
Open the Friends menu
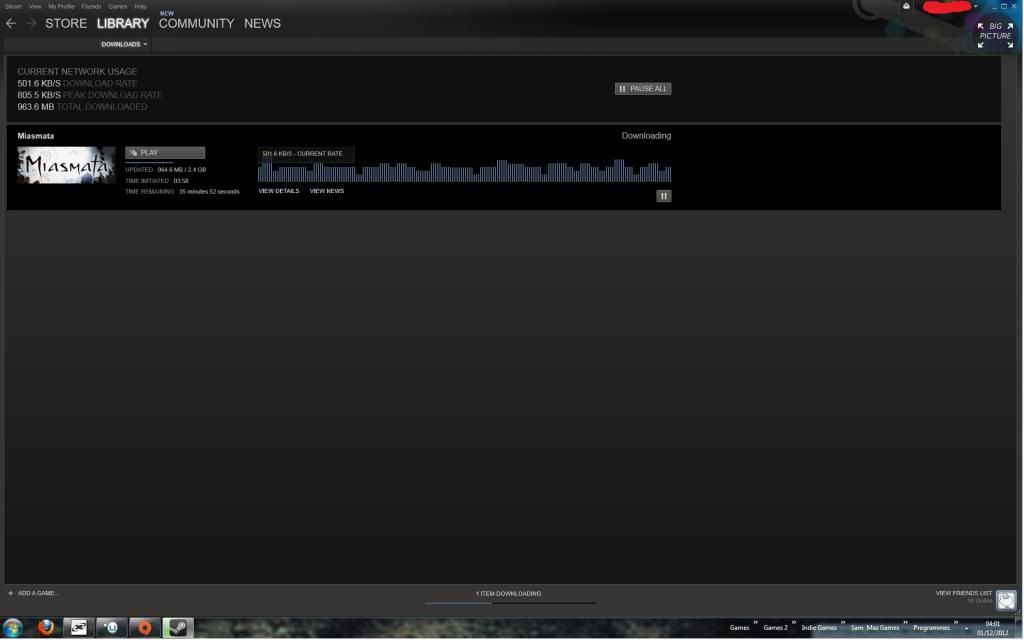(x=90, y=6)
